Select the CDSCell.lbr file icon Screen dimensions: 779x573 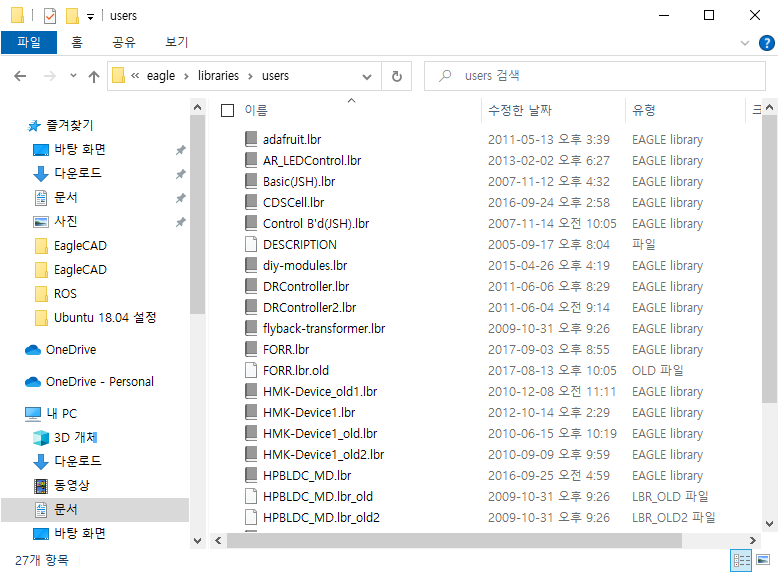coord(251,202)
